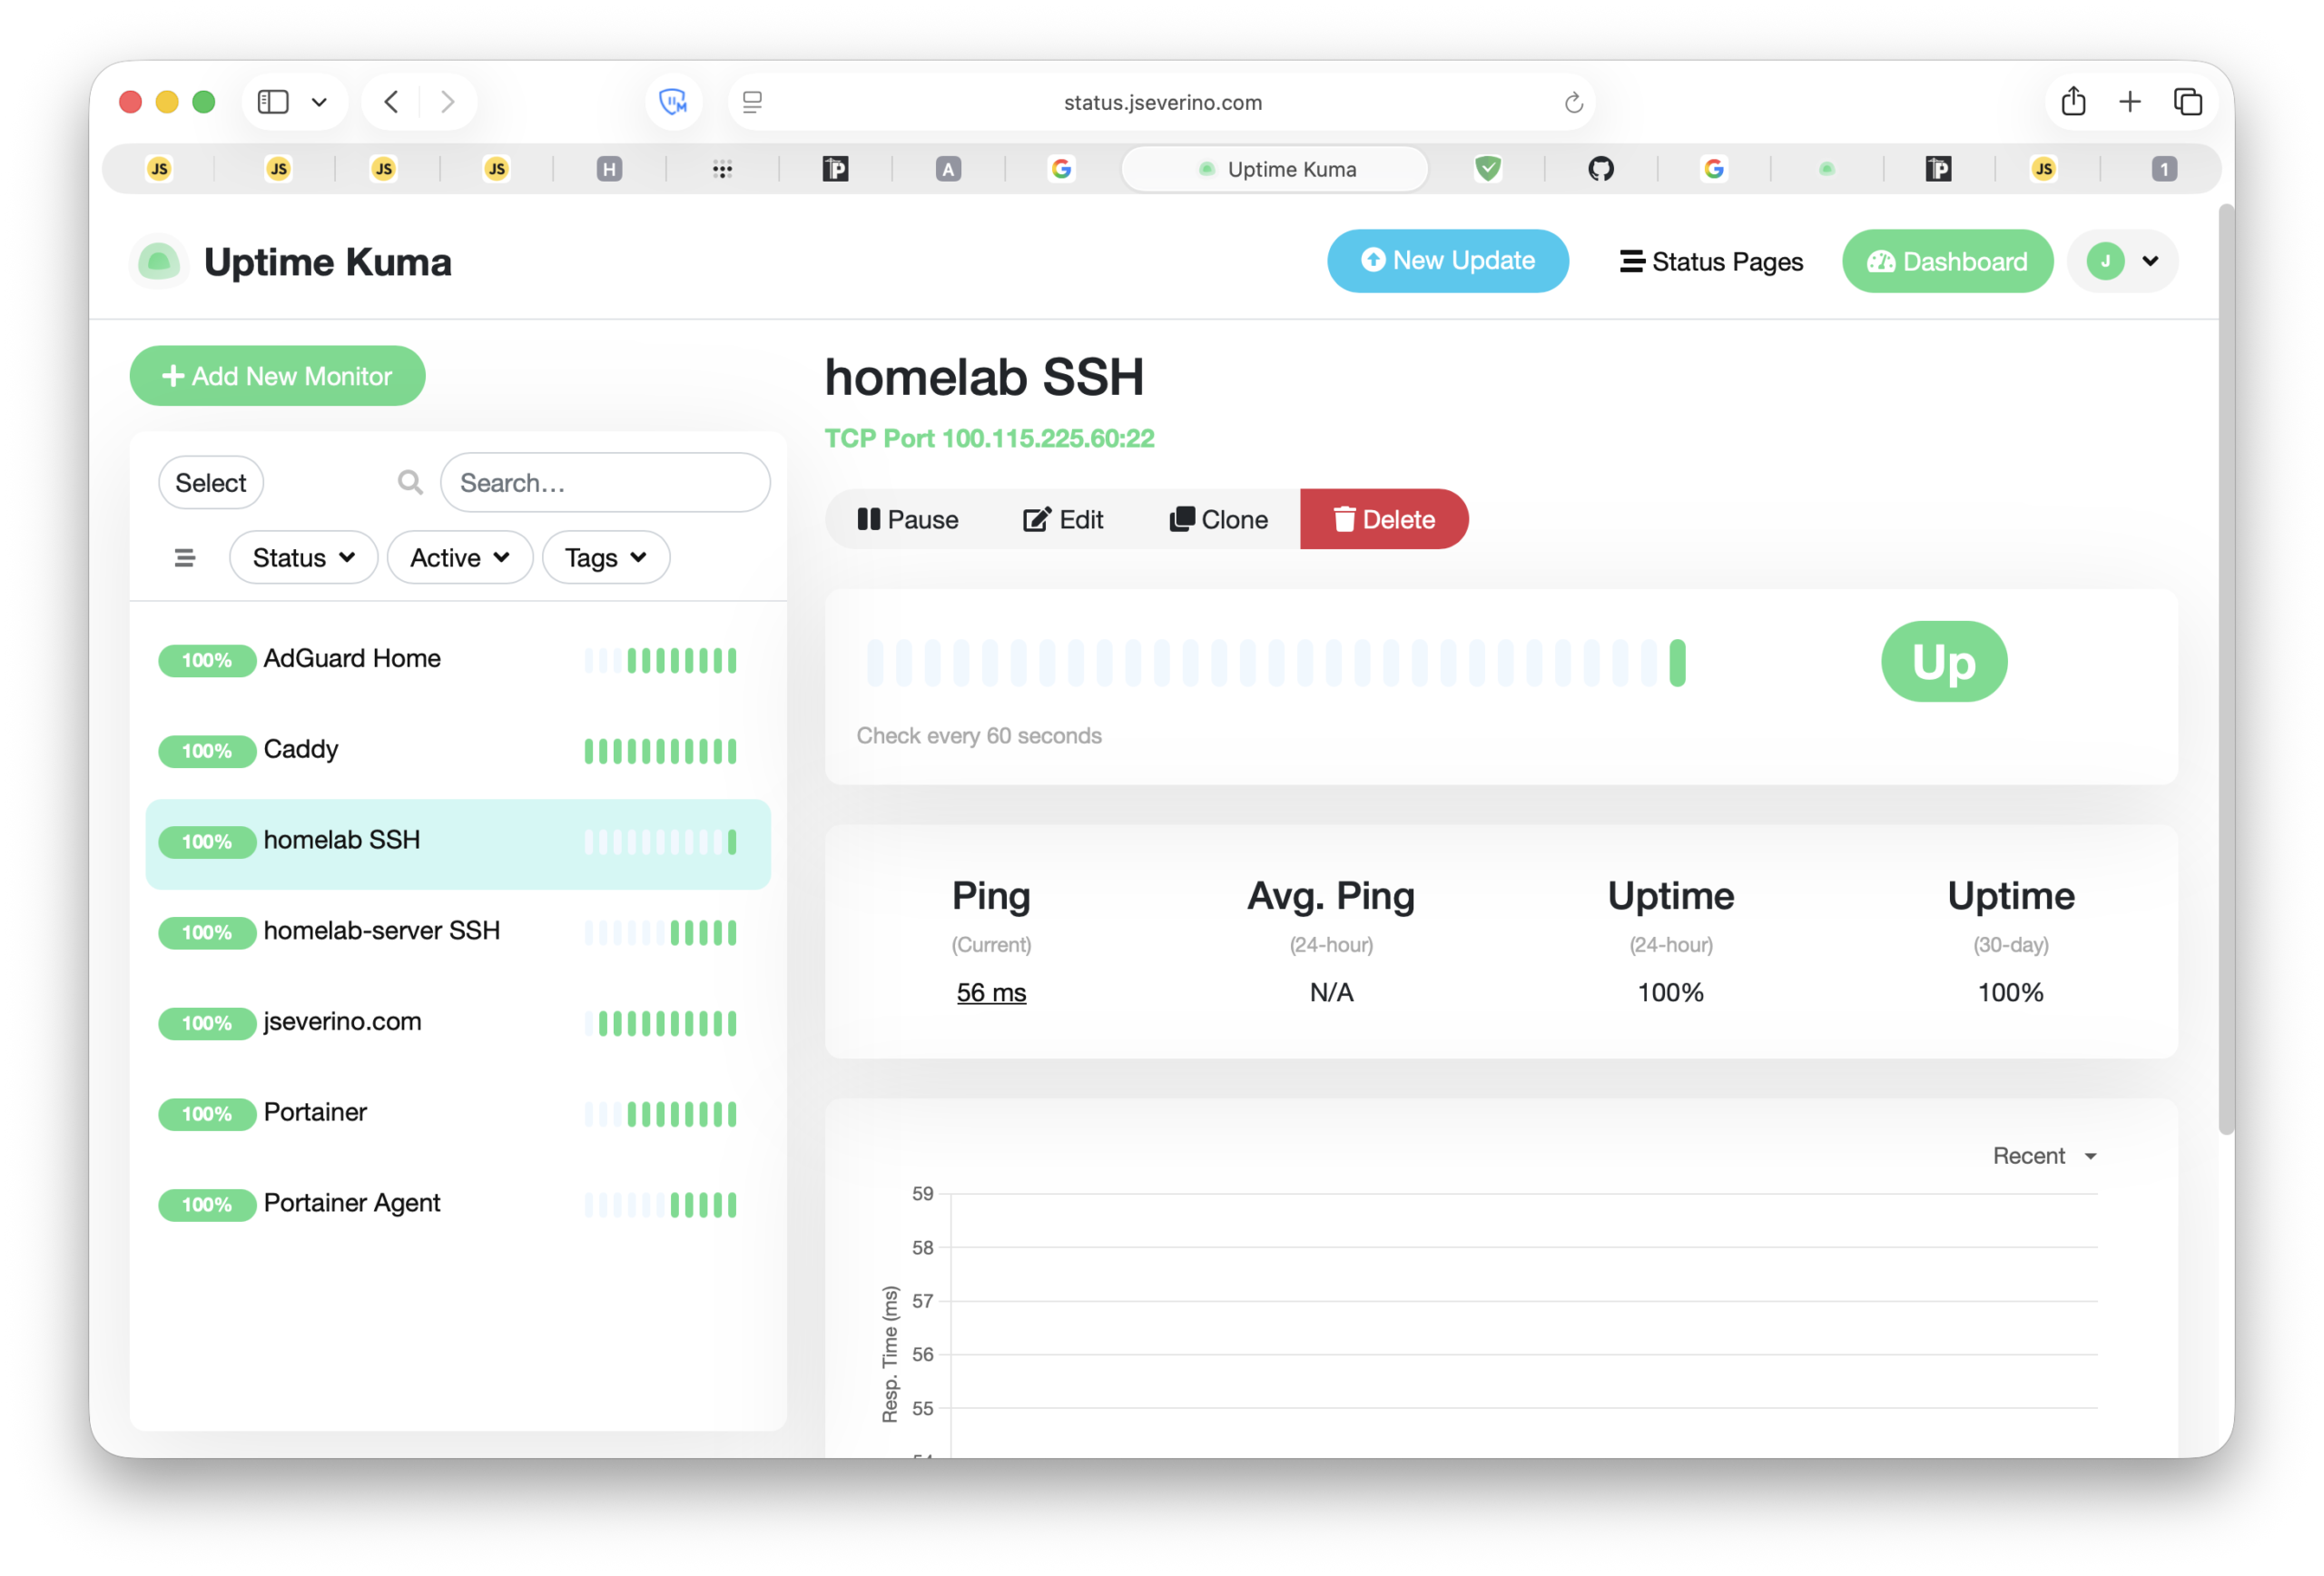Pause the homelab SSH monitor
This screenshot has height=1576, width=2324.
[908, 519]
